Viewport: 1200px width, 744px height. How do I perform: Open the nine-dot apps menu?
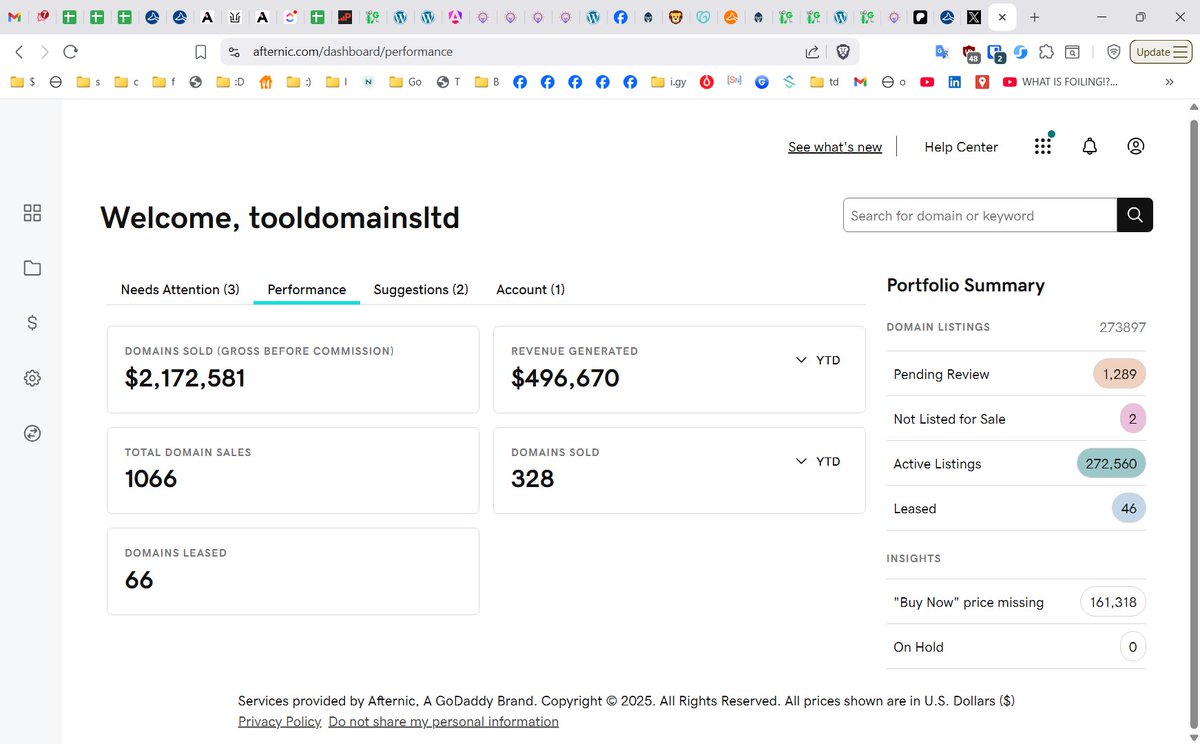[1043, 146]
